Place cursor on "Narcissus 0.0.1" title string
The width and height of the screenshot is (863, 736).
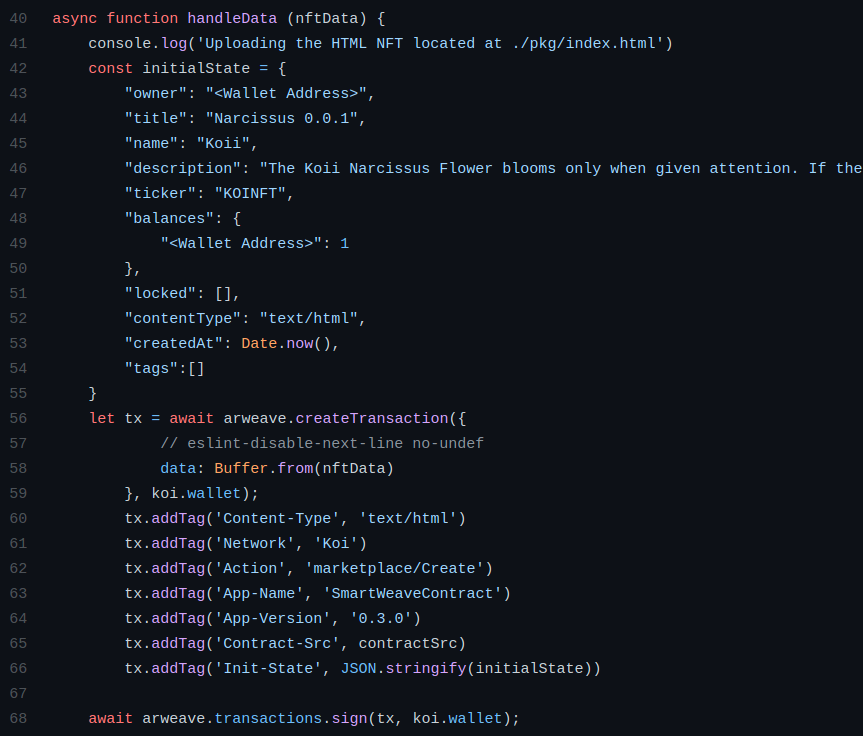coord(281,118)
